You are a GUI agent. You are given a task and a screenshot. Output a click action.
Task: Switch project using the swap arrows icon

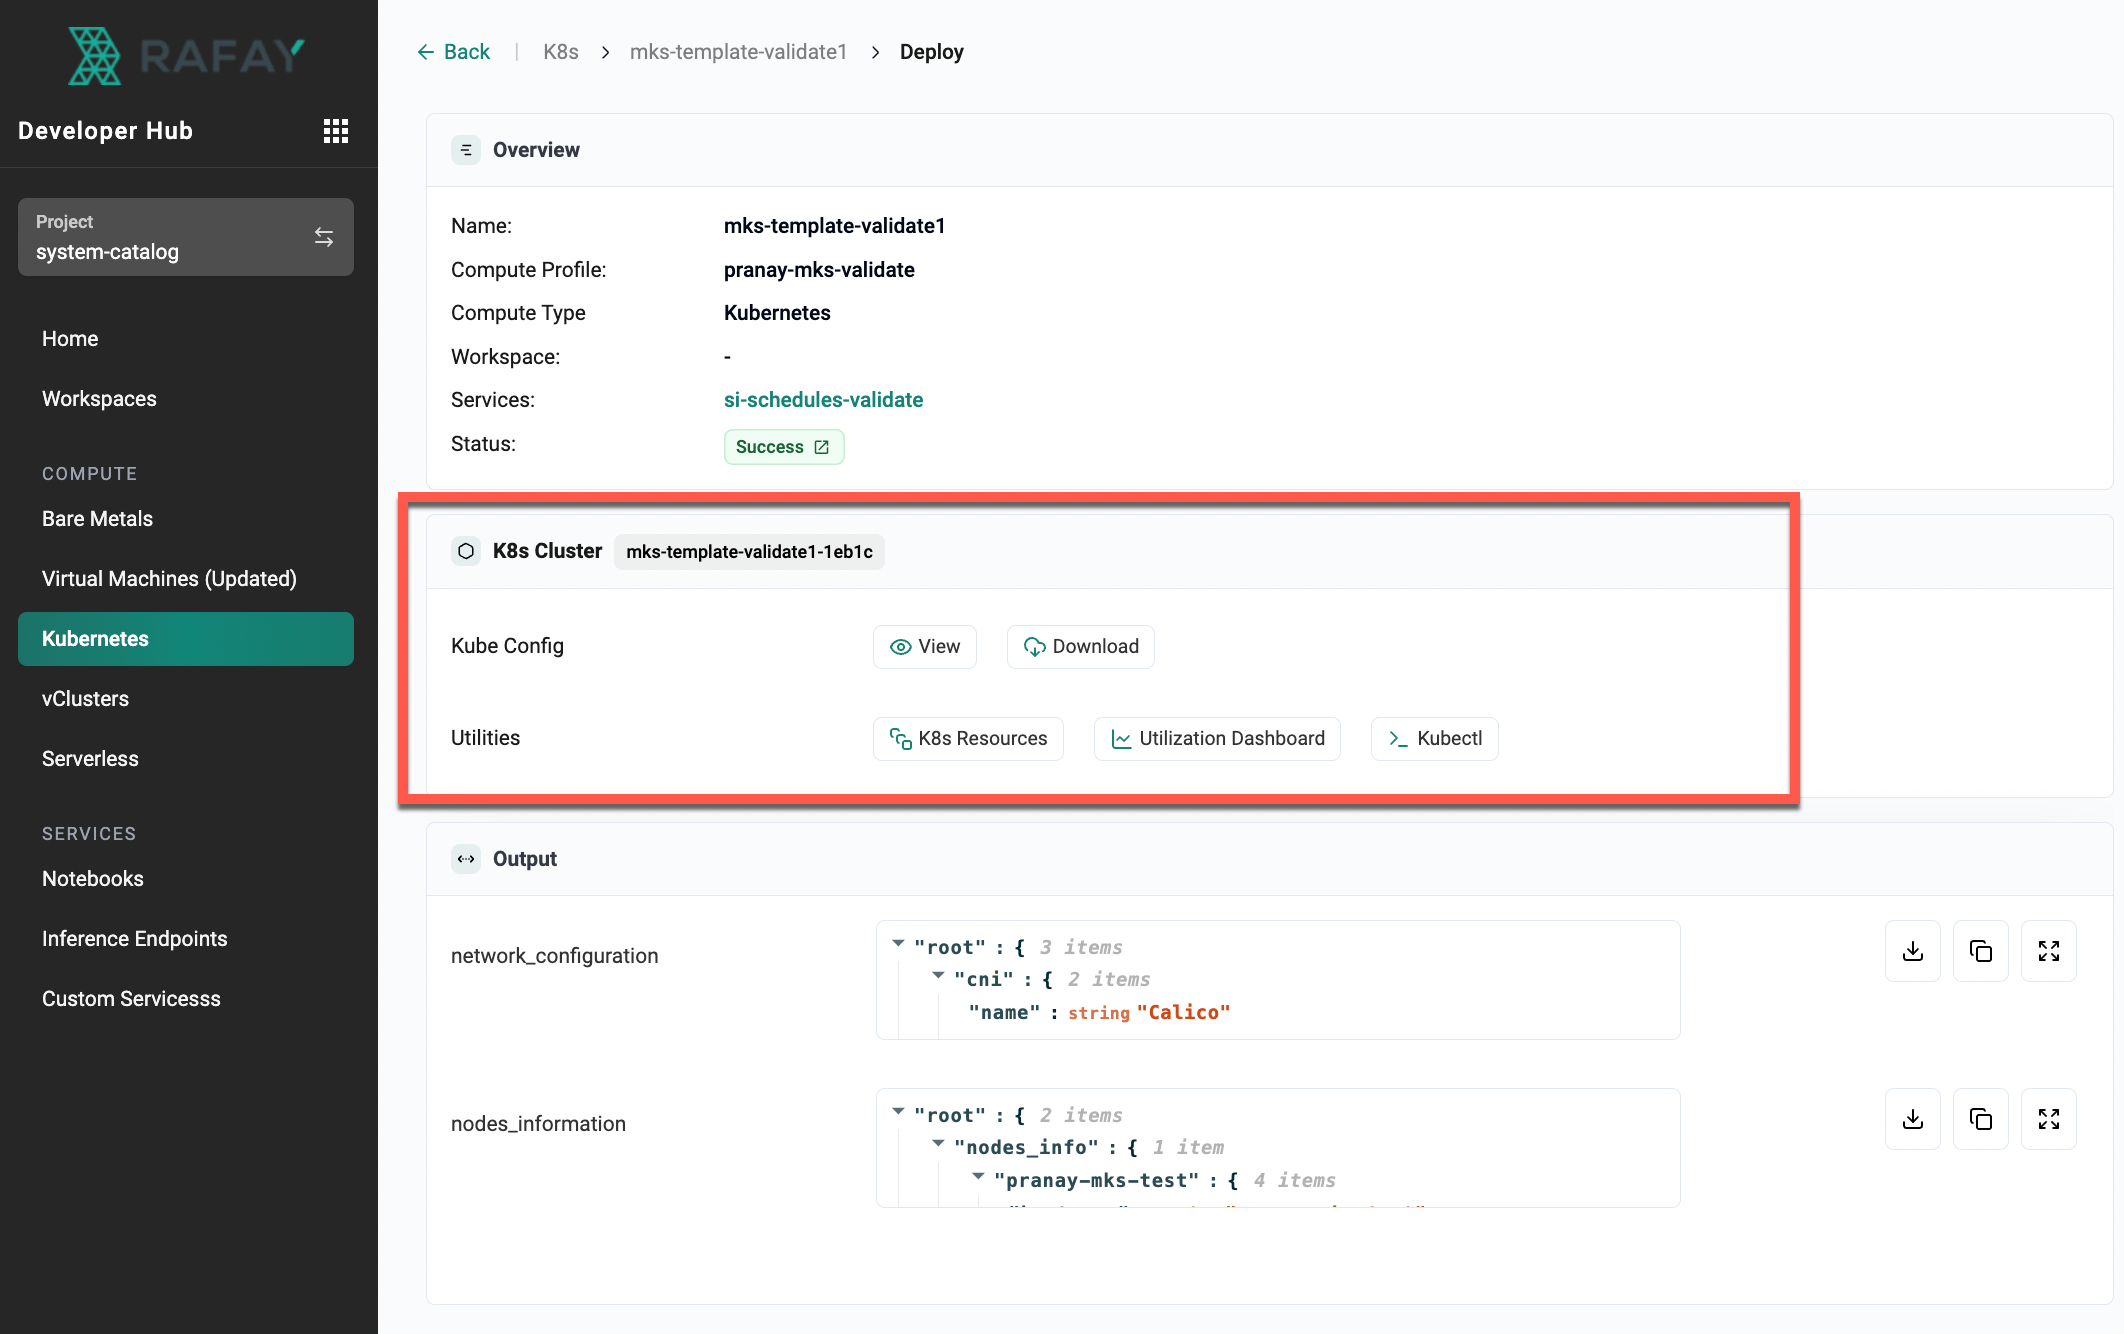(324, 237)
